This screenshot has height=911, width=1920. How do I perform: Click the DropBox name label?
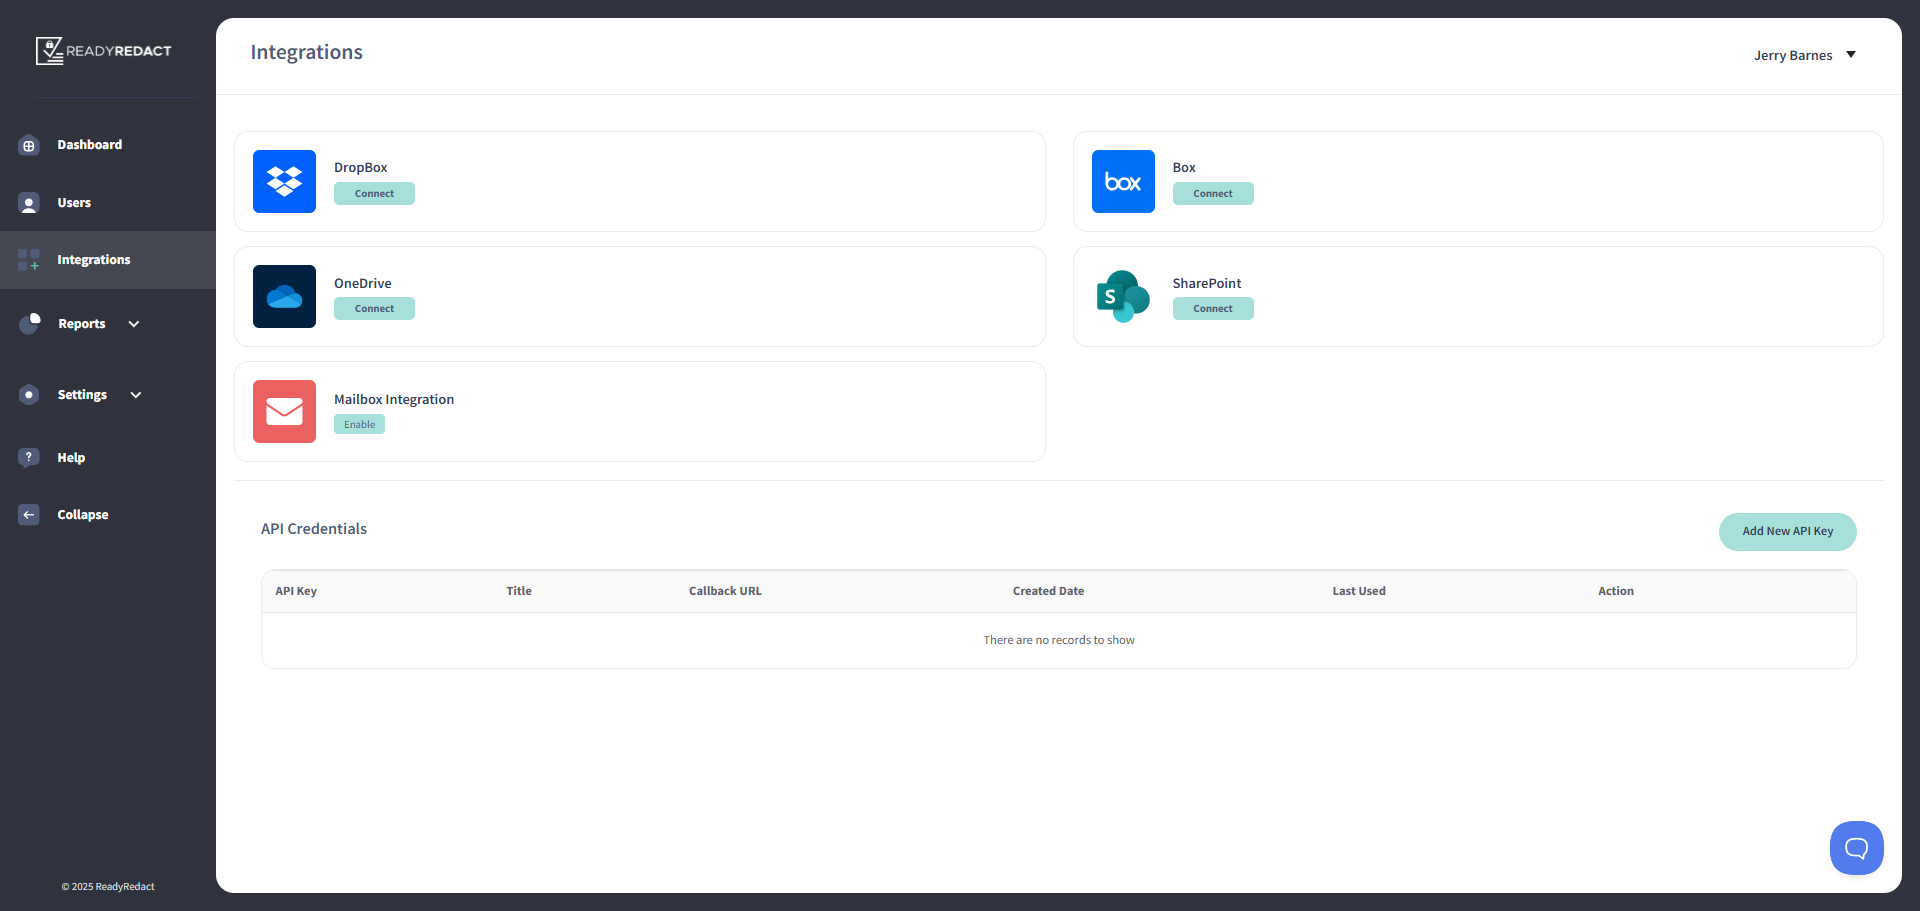(x=361, y=168)
